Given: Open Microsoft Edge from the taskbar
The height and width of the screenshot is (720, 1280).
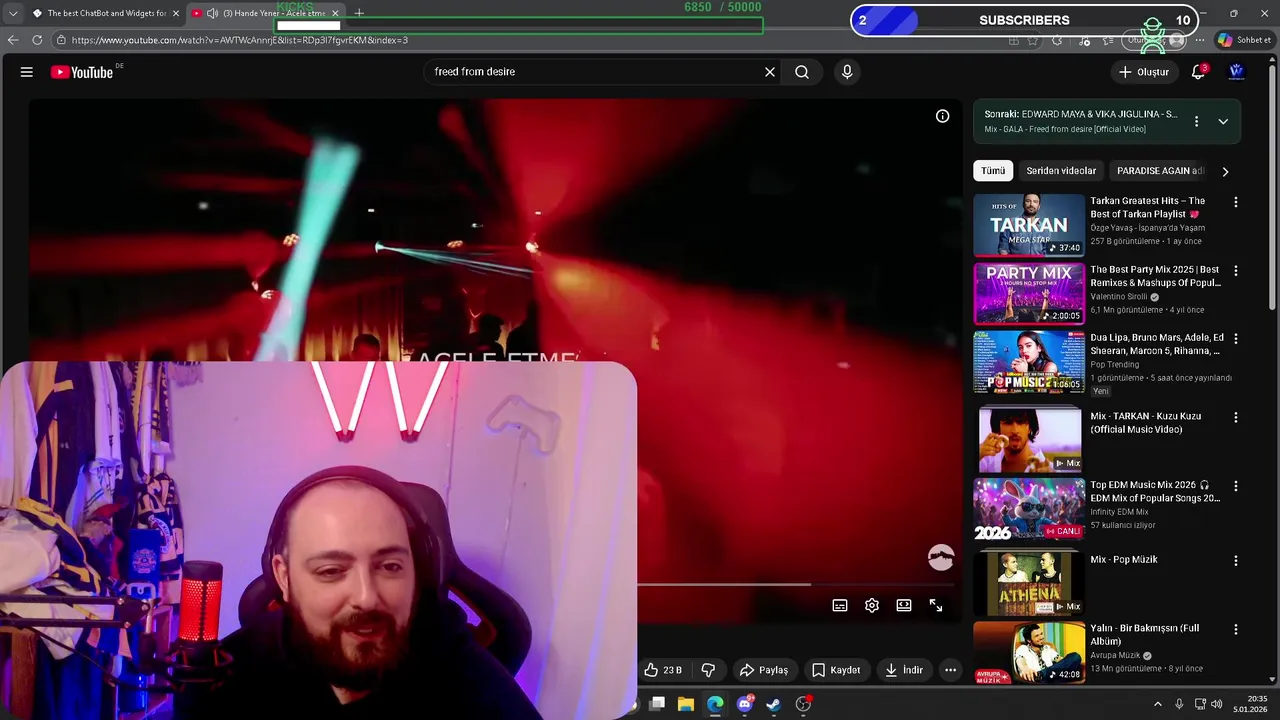Looking at the screenshot, I should click(x=715, y=704).
